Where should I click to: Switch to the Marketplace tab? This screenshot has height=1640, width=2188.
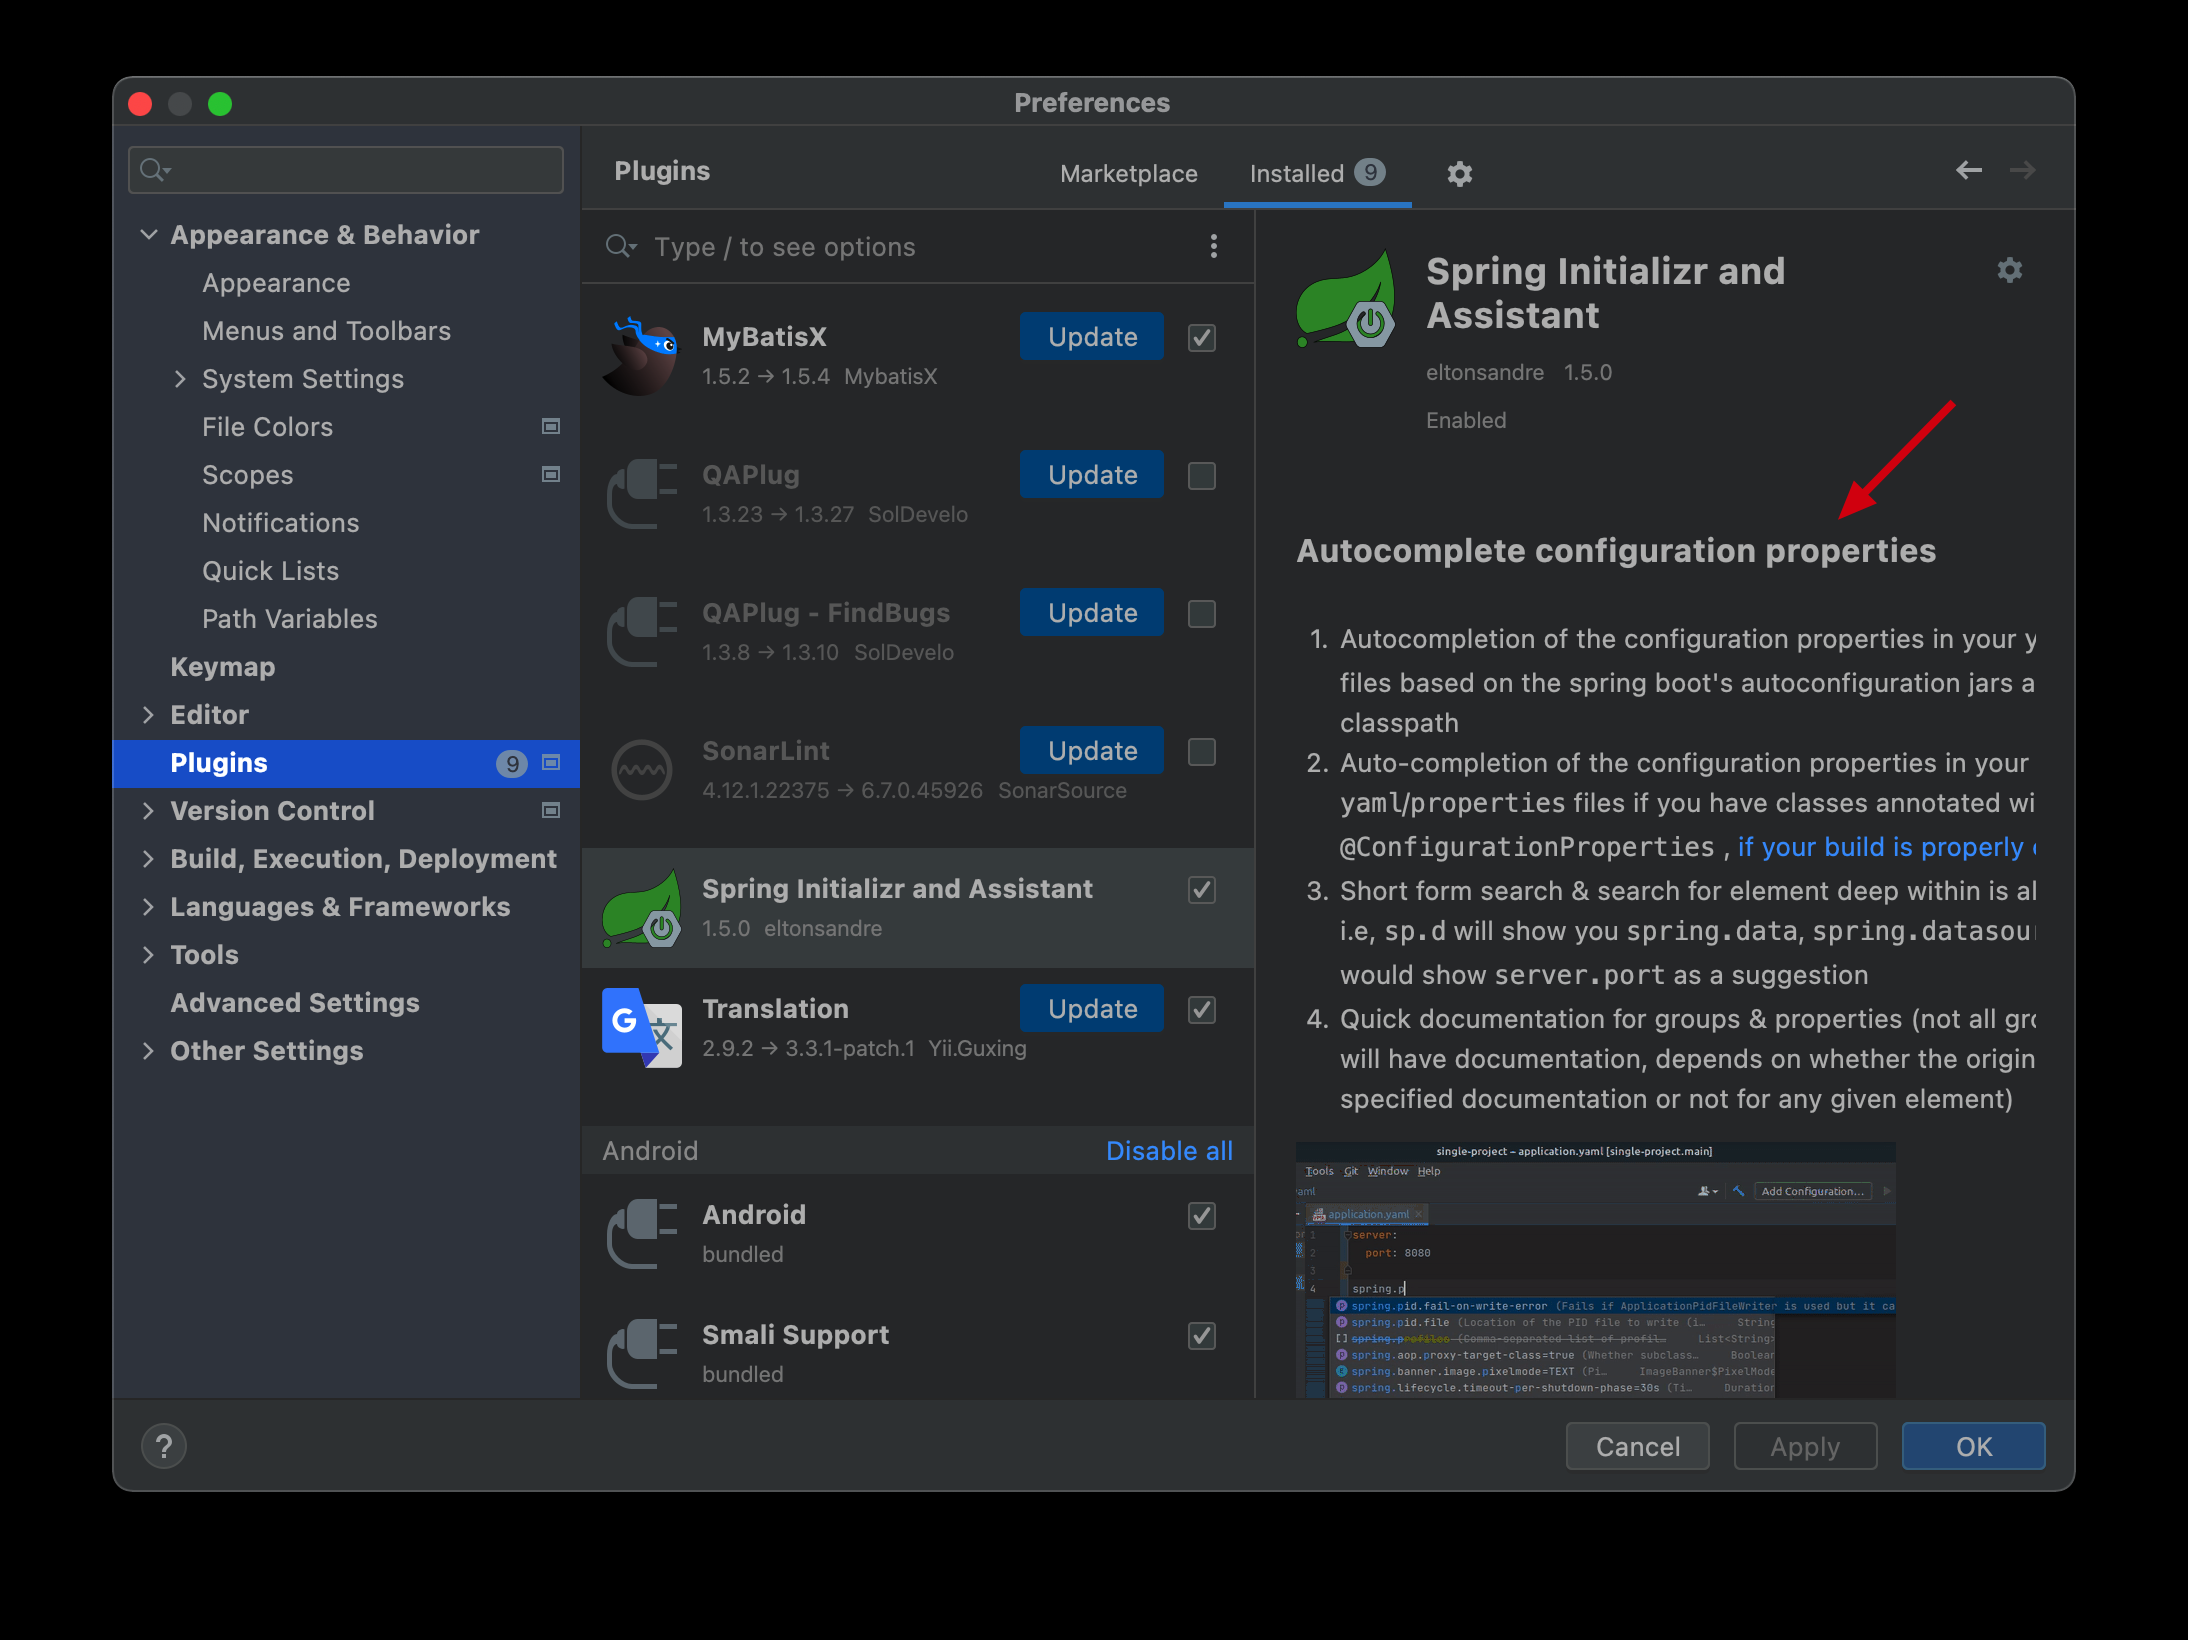pyautogui.click(x=1128, y=174)
